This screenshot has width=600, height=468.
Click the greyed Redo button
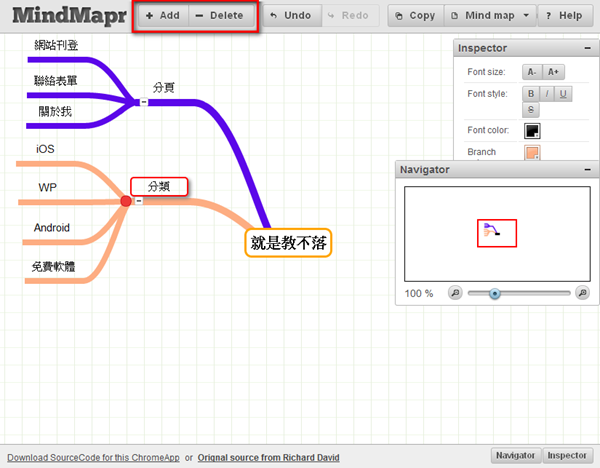click(350, 16)
